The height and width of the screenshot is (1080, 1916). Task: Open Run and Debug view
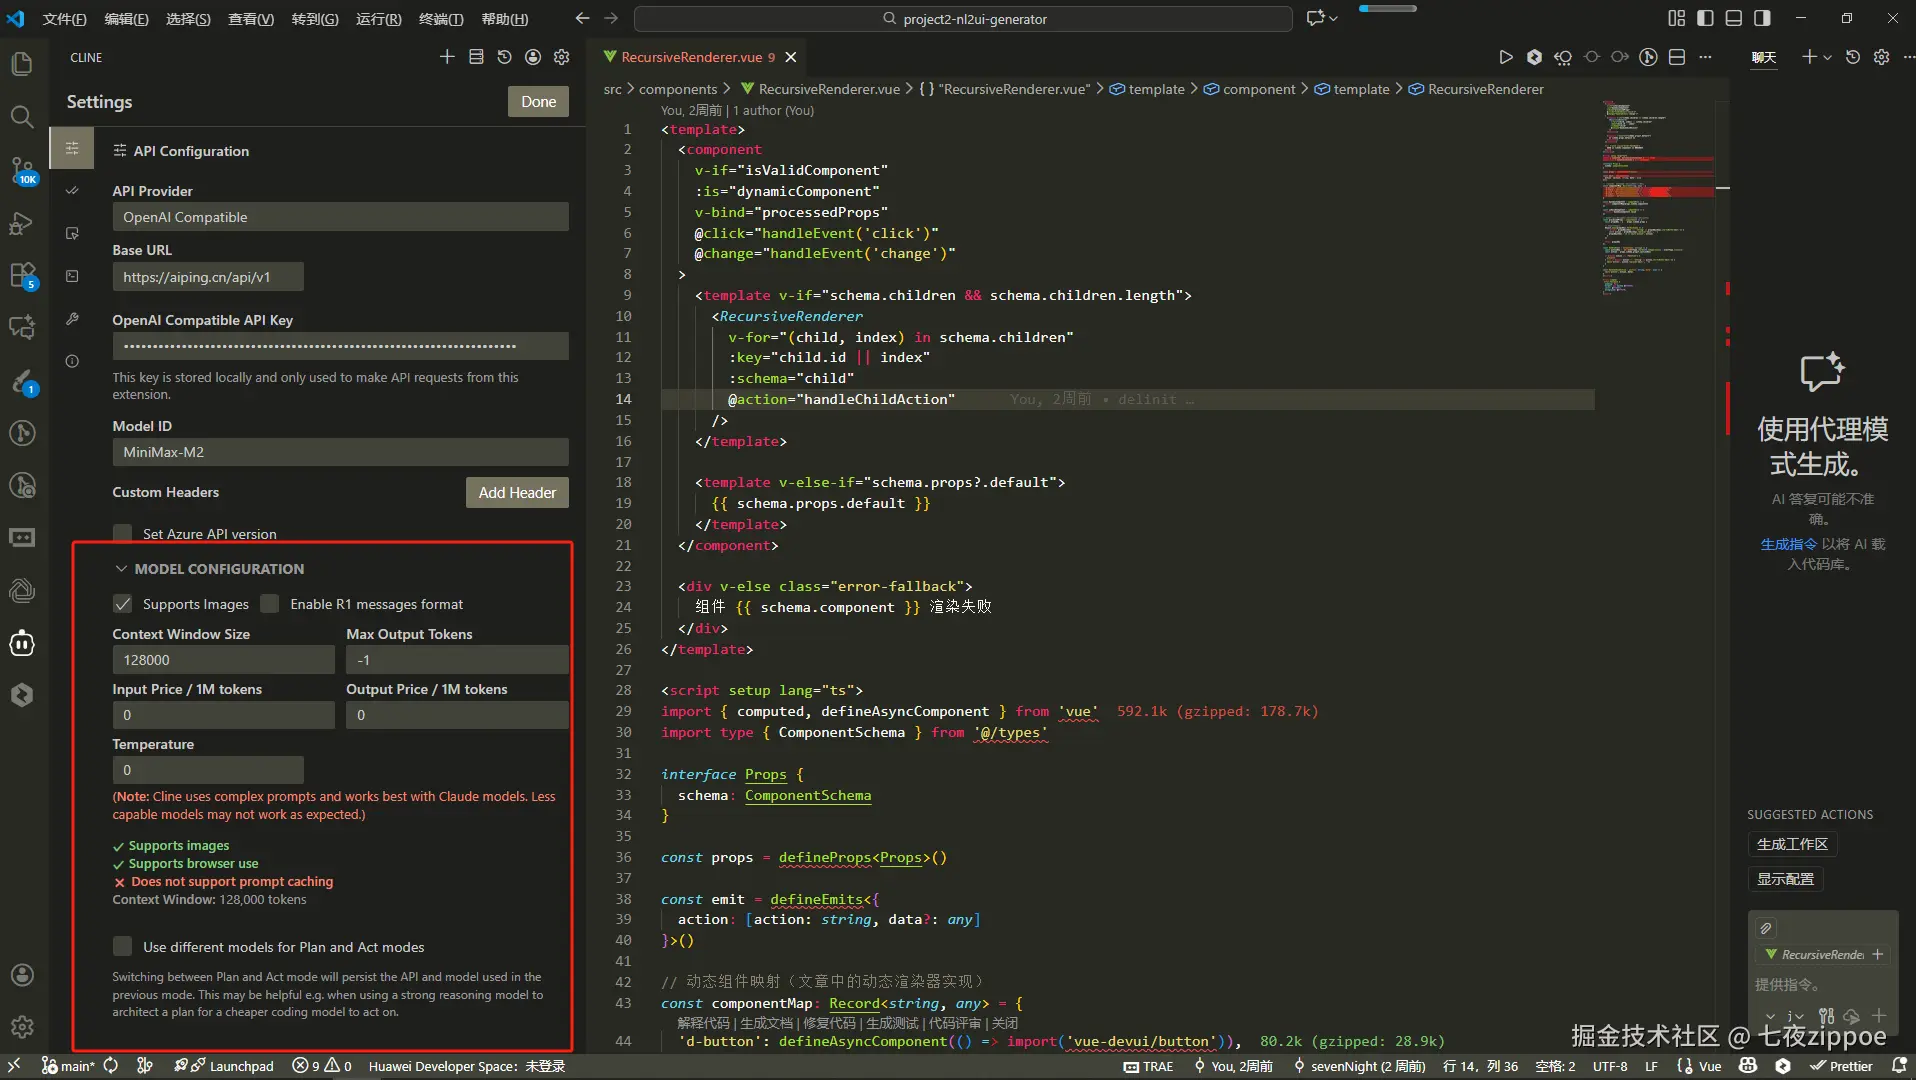click(22, 223)
